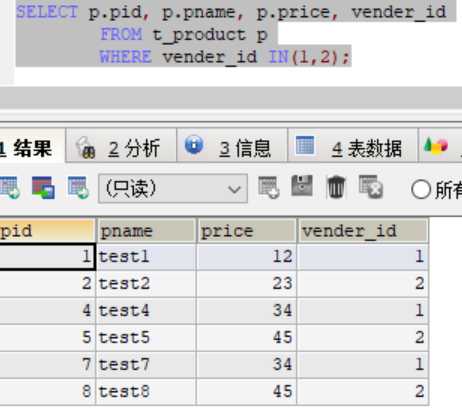Click the third grid toolbar icon left of dropdown
Image resolution: width=462 pixels, height=409 pixels.
(x=78, y=188)
